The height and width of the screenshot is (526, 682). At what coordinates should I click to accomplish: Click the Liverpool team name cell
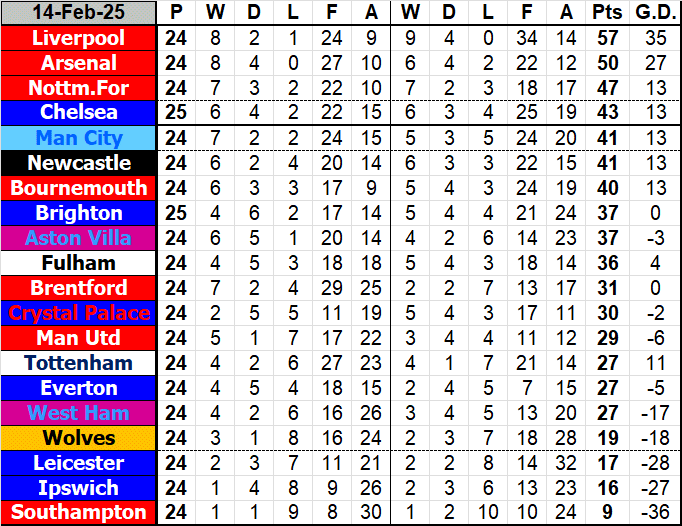79,38
